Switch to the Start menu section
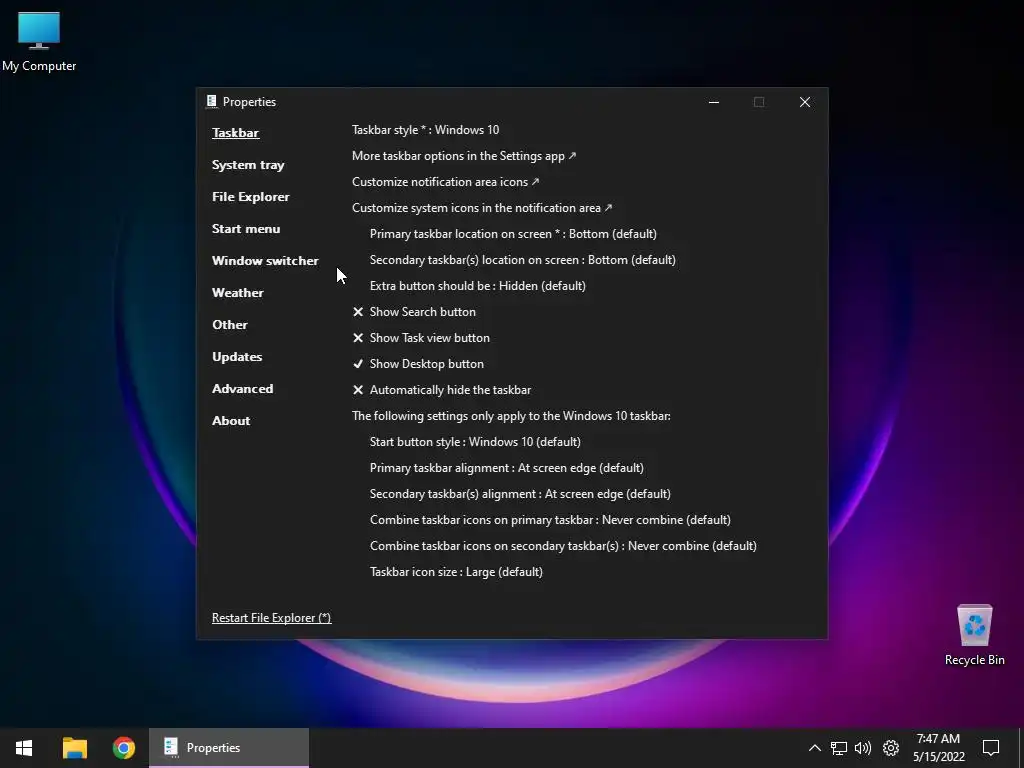This screenshot has height=768, width=1024. [246, 229]
